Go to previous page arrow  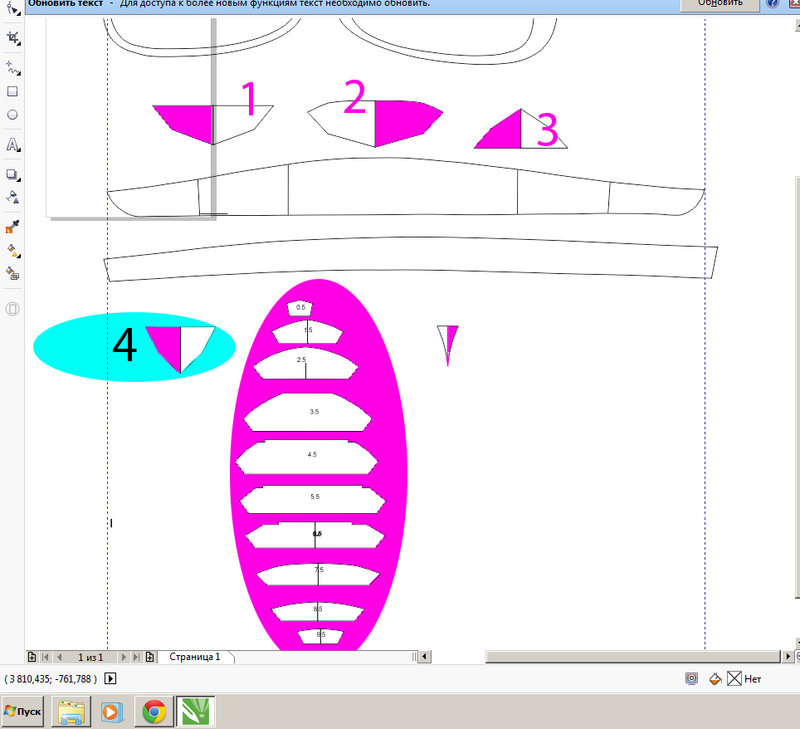(x=60, y=657)
